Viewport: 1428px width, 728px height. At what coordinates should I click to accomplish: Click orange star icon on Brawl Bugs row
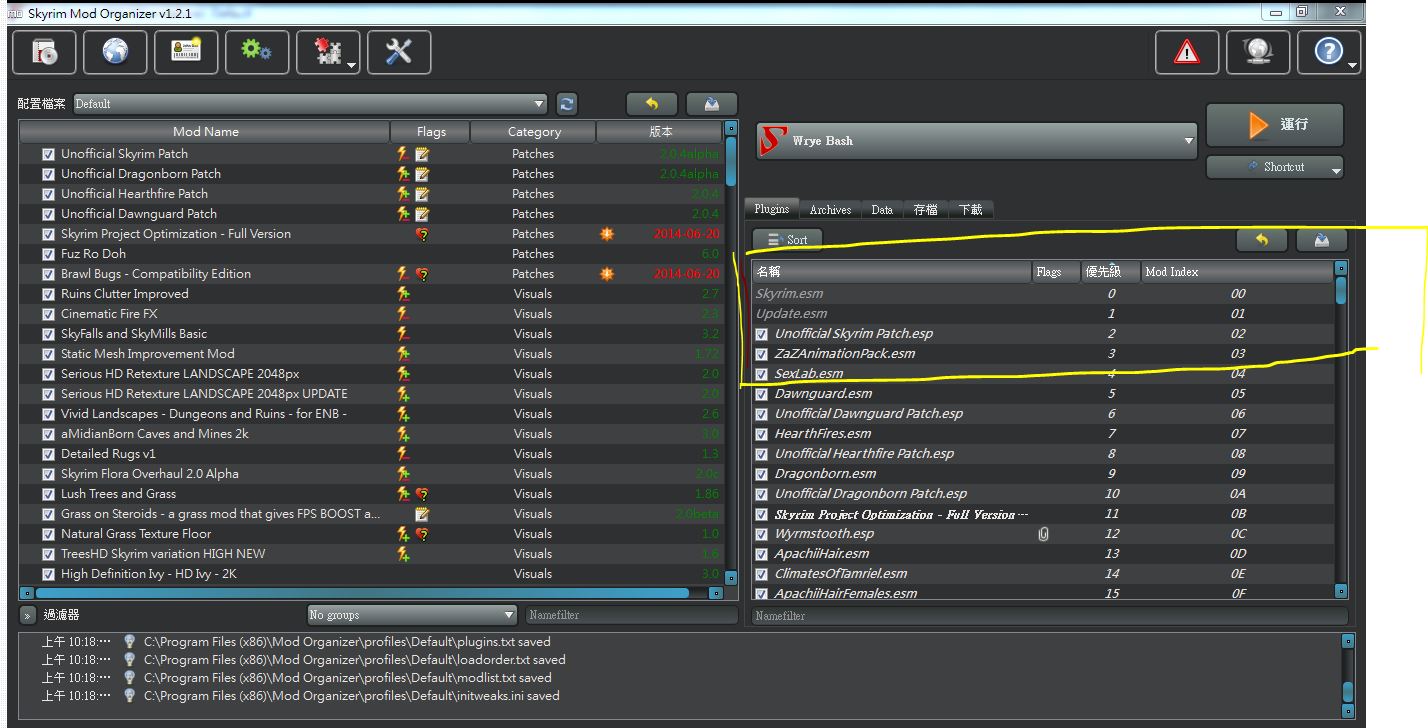pyautogui.click(x=607, y=274)
